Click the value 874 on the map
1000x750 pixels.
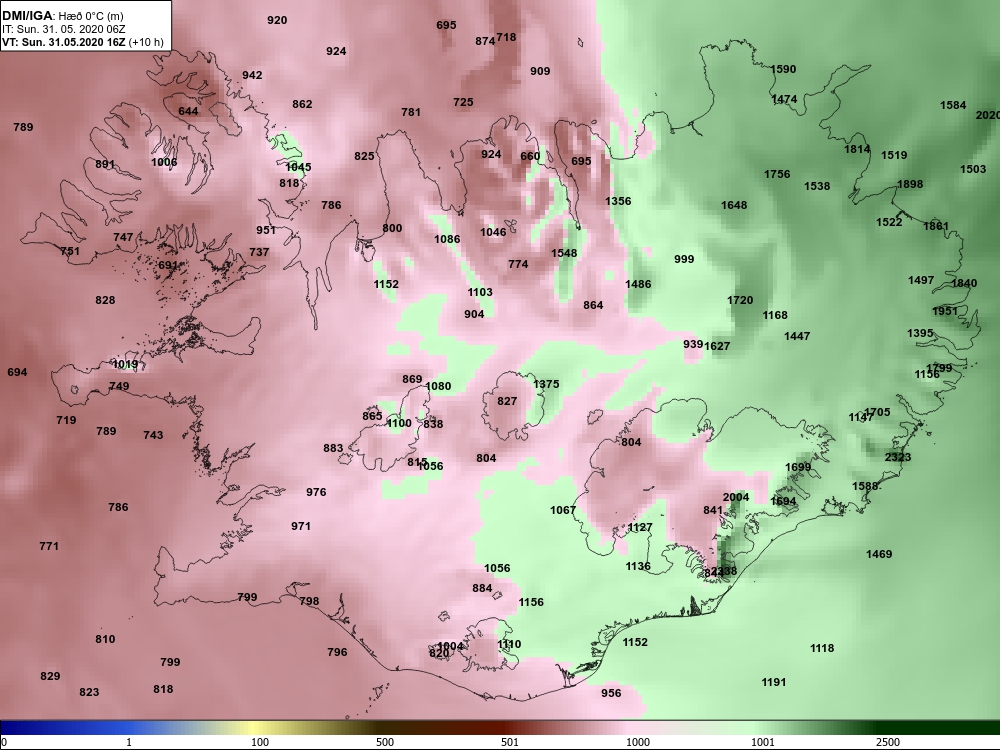485,41
